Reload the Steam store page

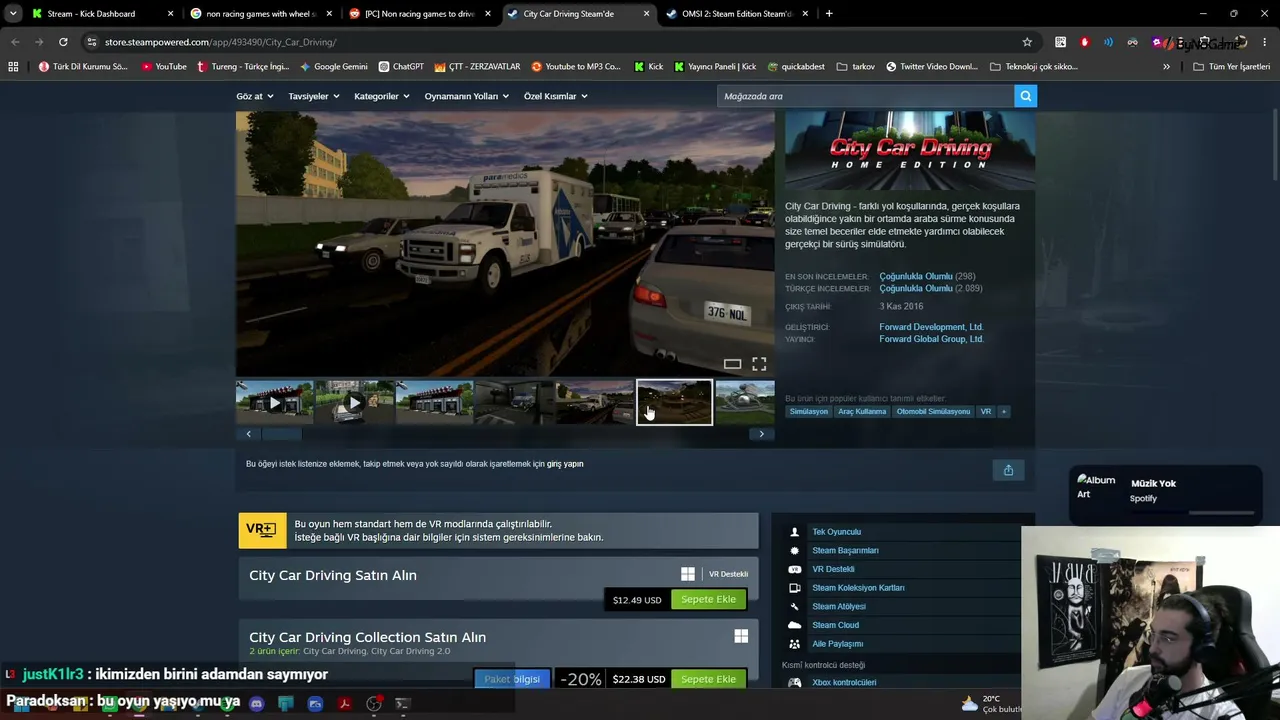click(x=63, y=42)
